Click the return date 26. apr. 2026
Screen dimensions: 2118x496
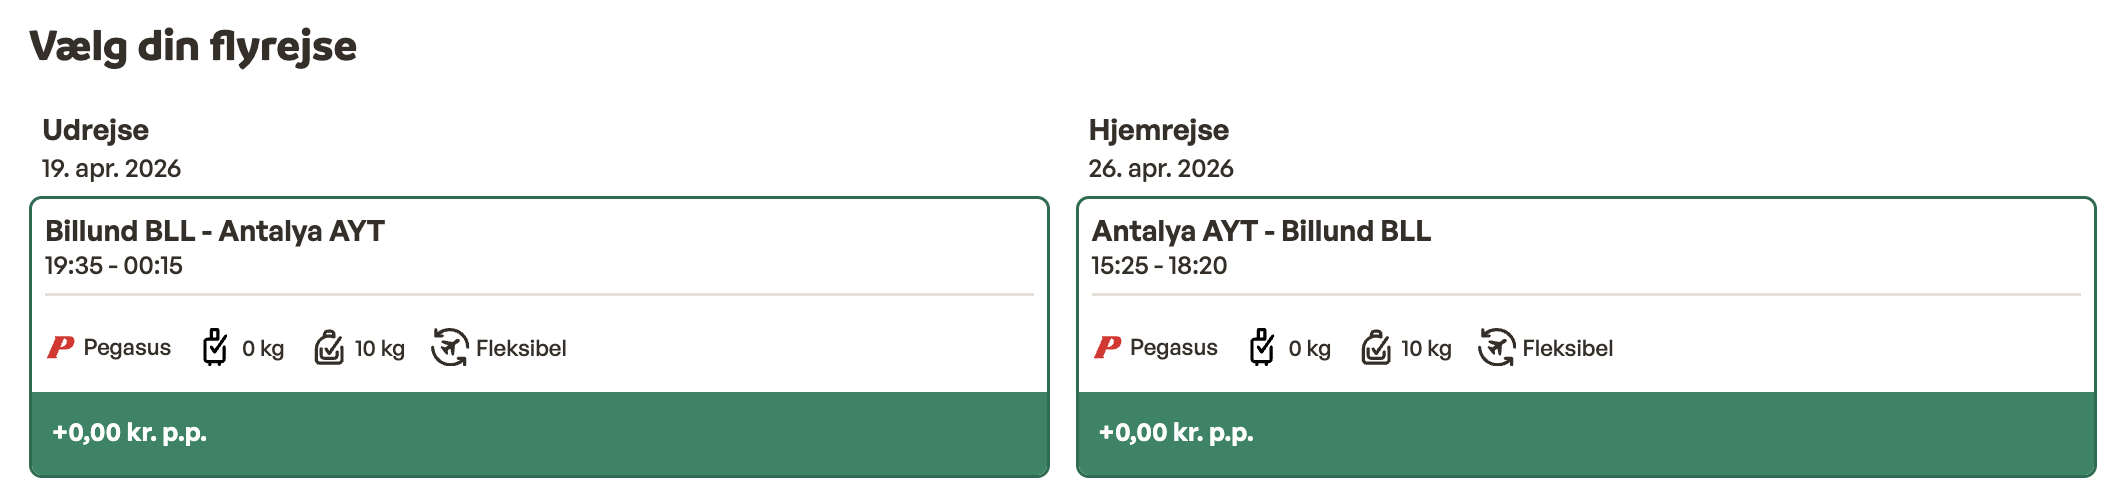1161,168
